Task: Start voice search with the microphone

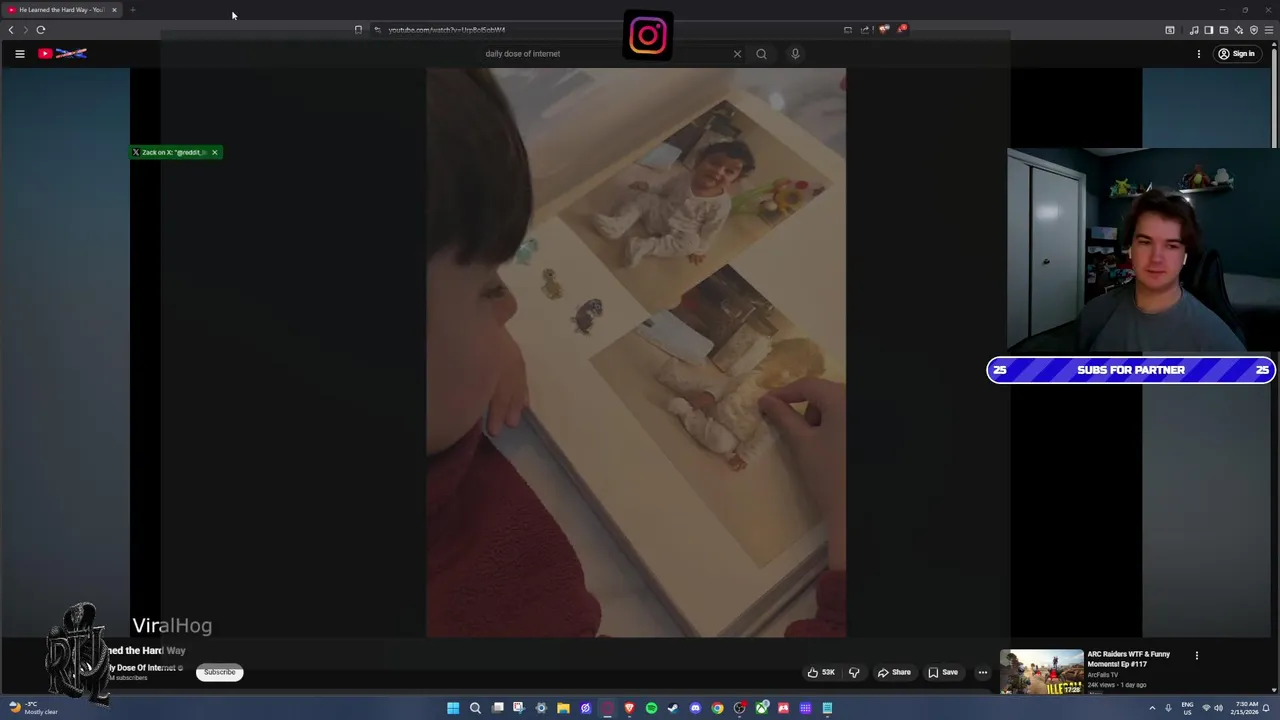Action: click(795, 54)
